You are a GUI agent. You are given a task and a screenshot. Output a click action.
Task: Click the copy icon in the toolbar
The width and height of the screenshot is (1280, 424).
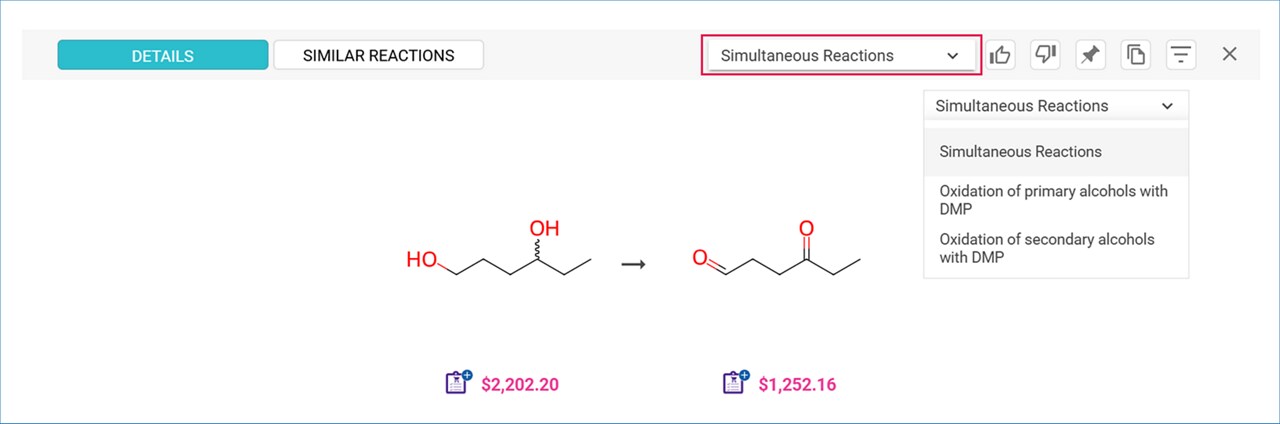[1136, 55]
